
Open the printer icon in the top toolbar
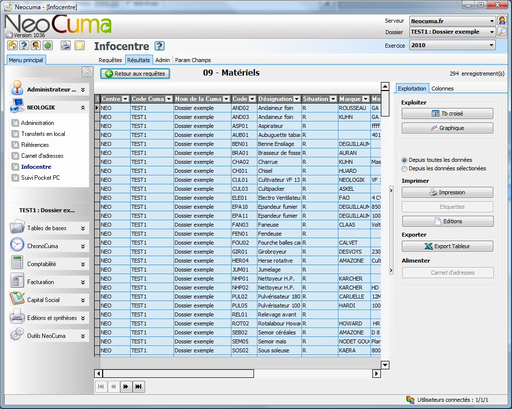click(65, 45)
